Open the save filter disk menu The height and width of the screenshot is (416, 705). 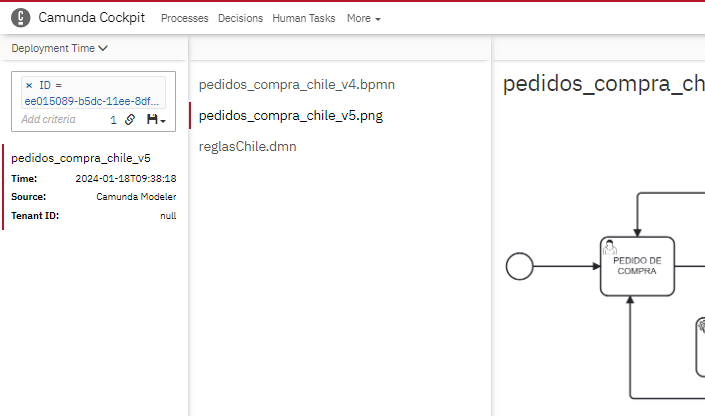coord(155,120)
